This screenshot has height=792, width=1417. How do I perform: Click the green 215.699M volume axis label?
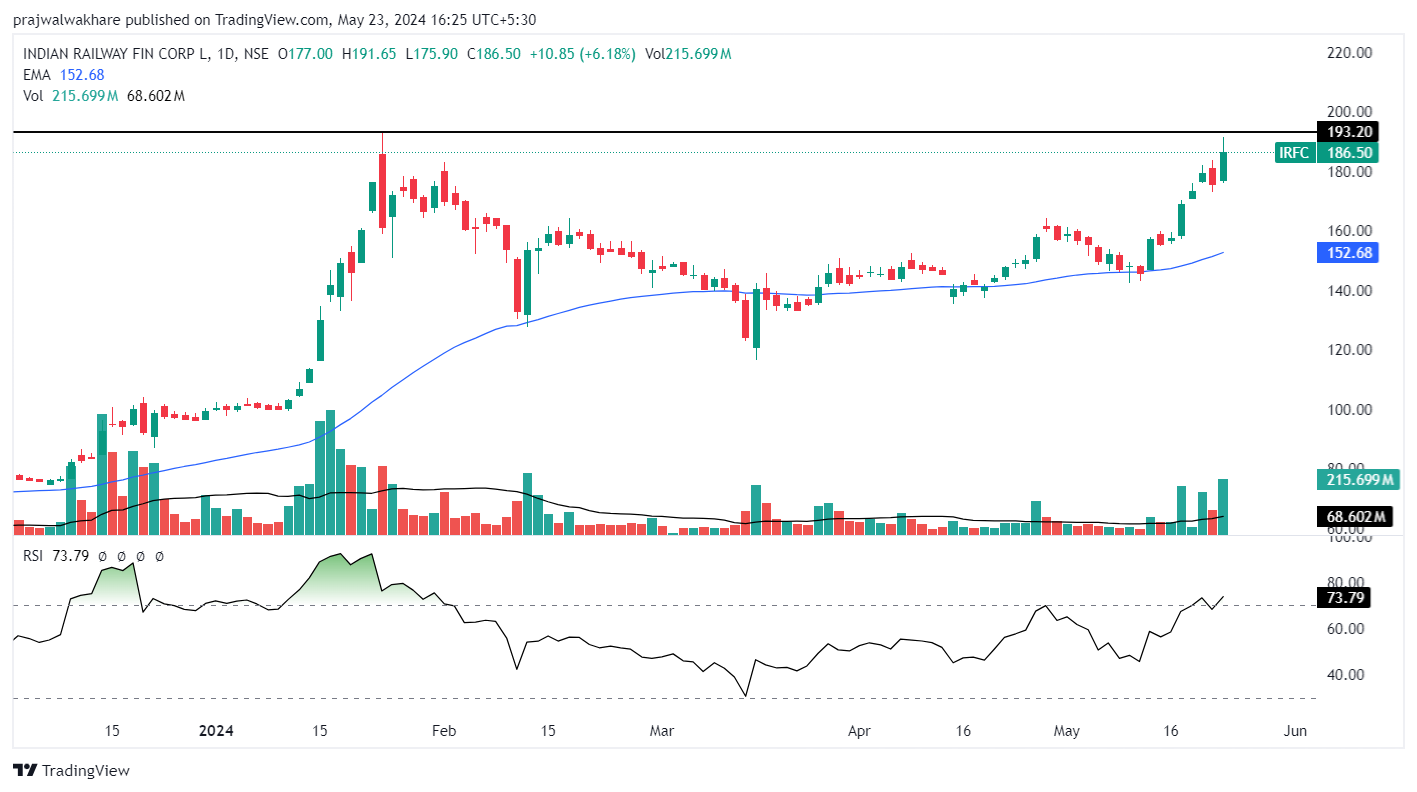[x=1357, y=480]
